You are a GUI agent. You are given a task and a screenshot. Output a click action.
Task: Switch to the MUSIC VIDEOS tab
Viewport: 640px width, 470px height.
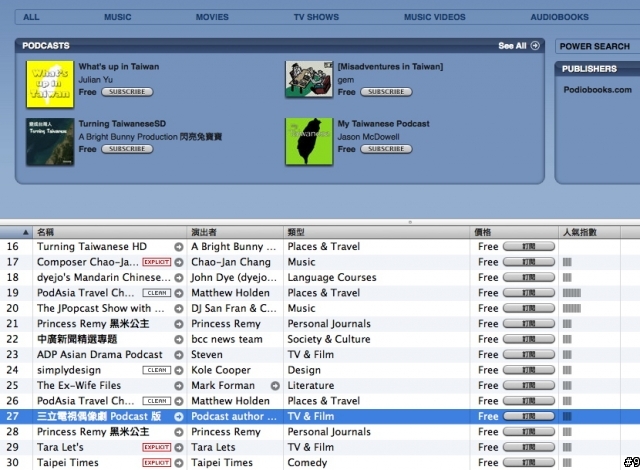(435, 17)
